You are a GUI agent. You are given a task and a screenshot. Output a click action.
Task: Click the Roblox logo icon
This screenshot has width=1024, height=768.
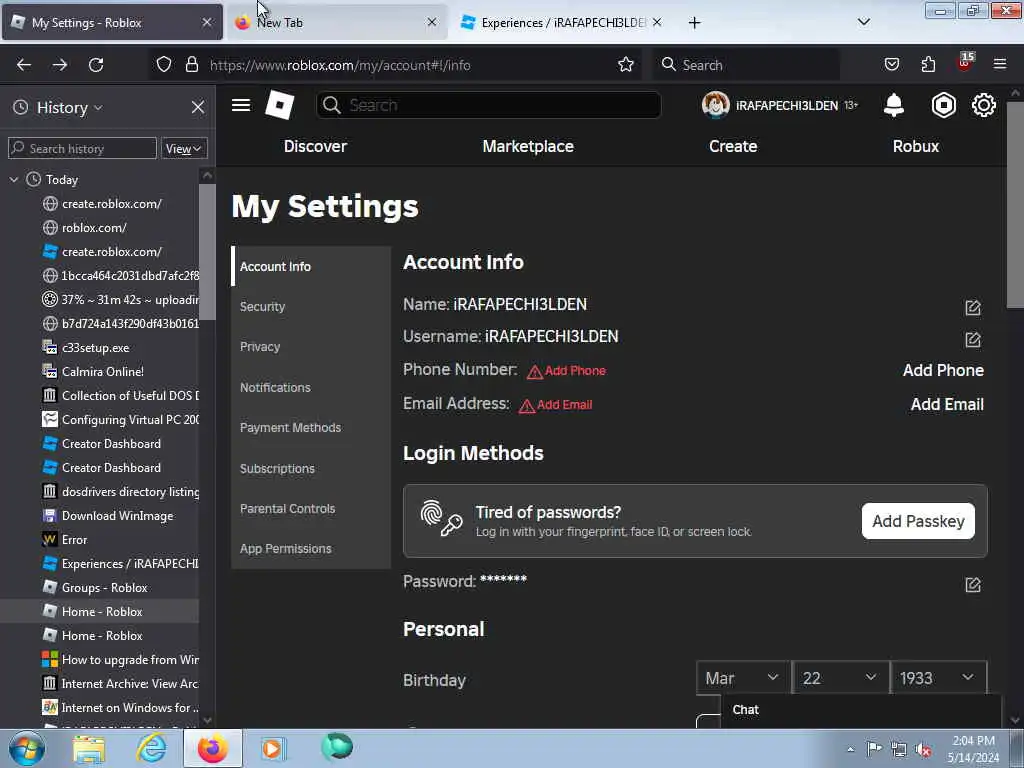click(280, 105)
